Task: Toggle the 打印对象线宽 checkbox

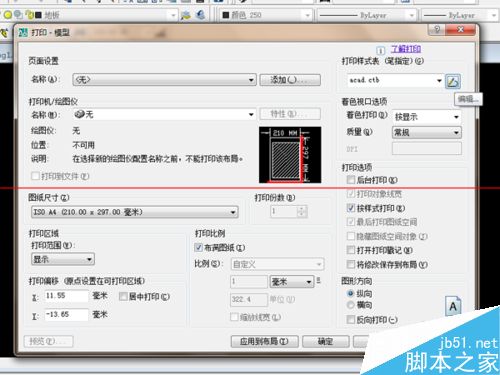Action: 351,194
